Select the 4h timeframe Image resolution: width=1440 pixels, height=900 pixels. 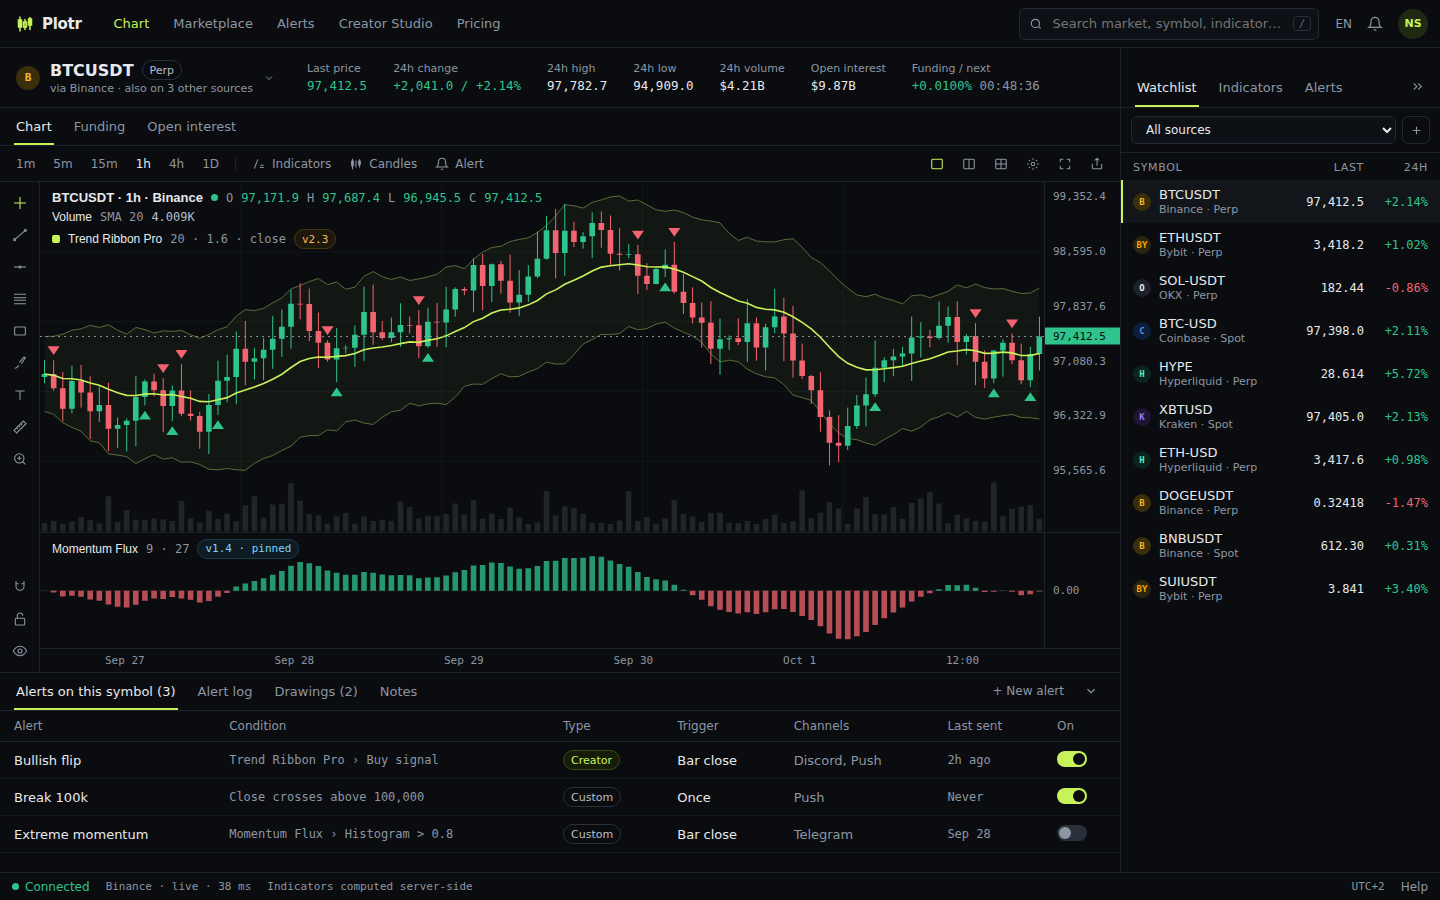(176, 164)
